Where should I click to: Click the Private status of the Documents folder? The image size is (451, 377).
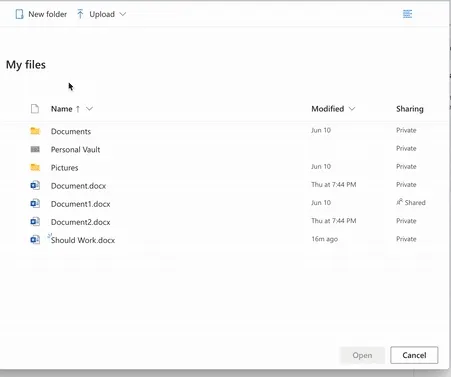[x=406, y=130]
